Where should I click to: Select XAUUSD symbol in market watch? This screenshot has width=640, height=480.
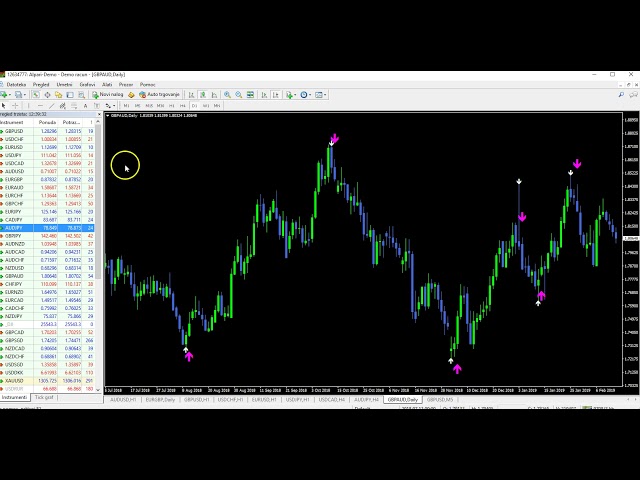pyautogui.click(x=15, y=381)
